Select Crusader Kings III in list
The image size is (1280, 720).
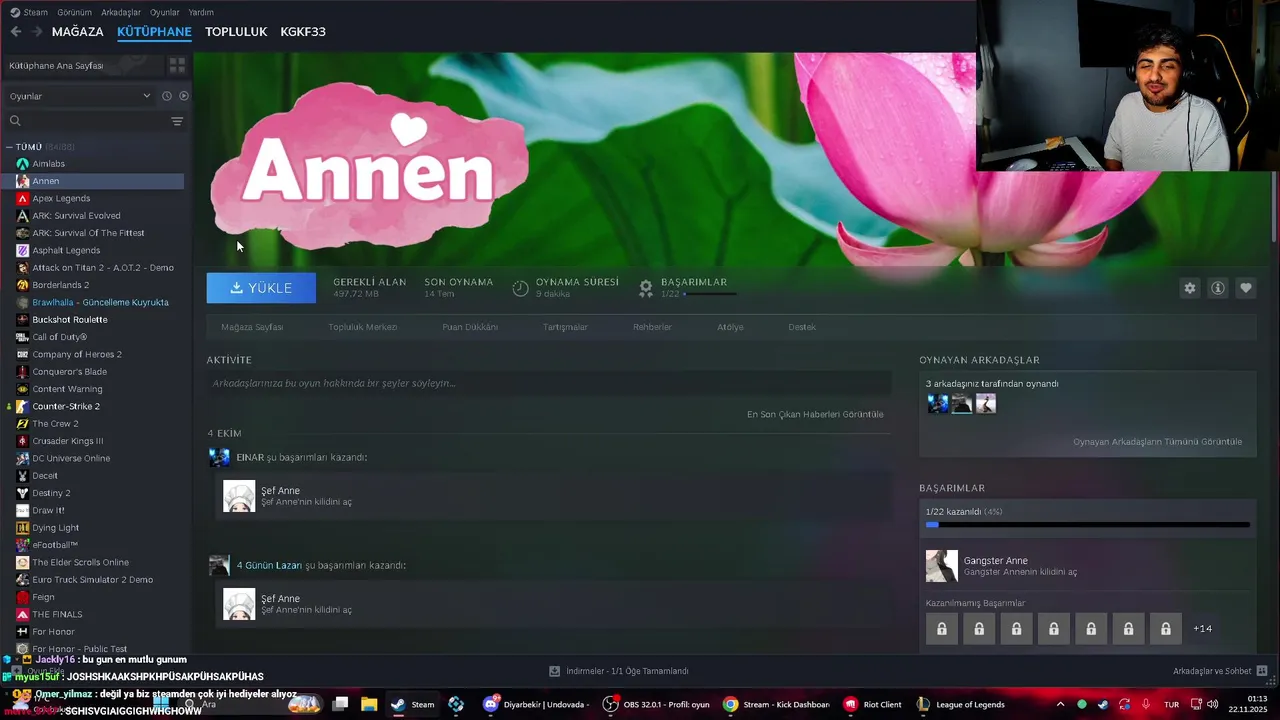67,441
